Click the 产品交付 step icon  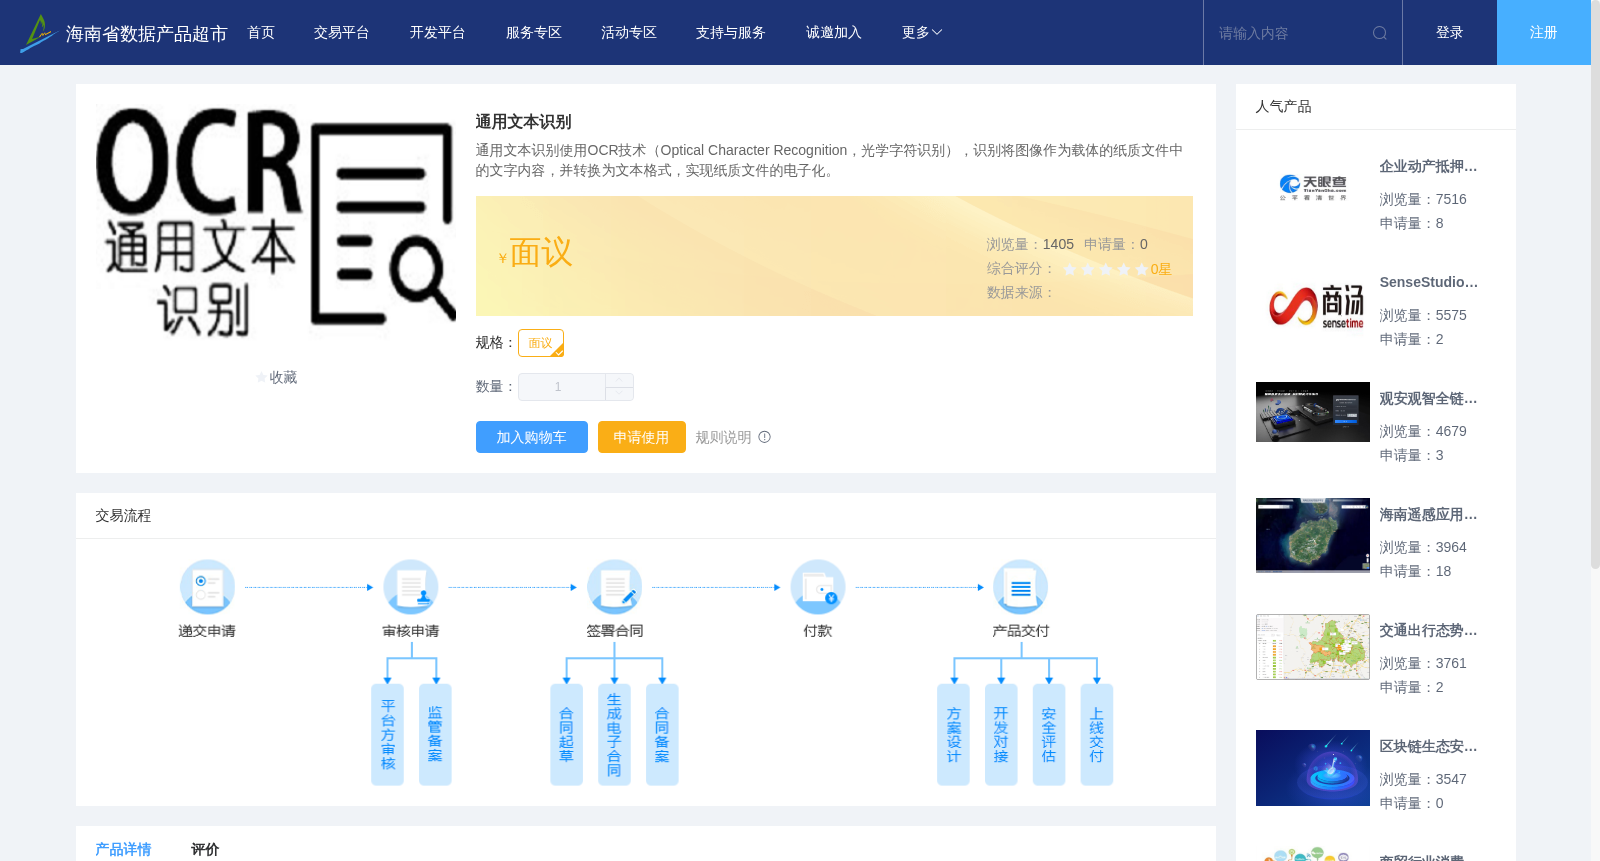click(1021, 587)
